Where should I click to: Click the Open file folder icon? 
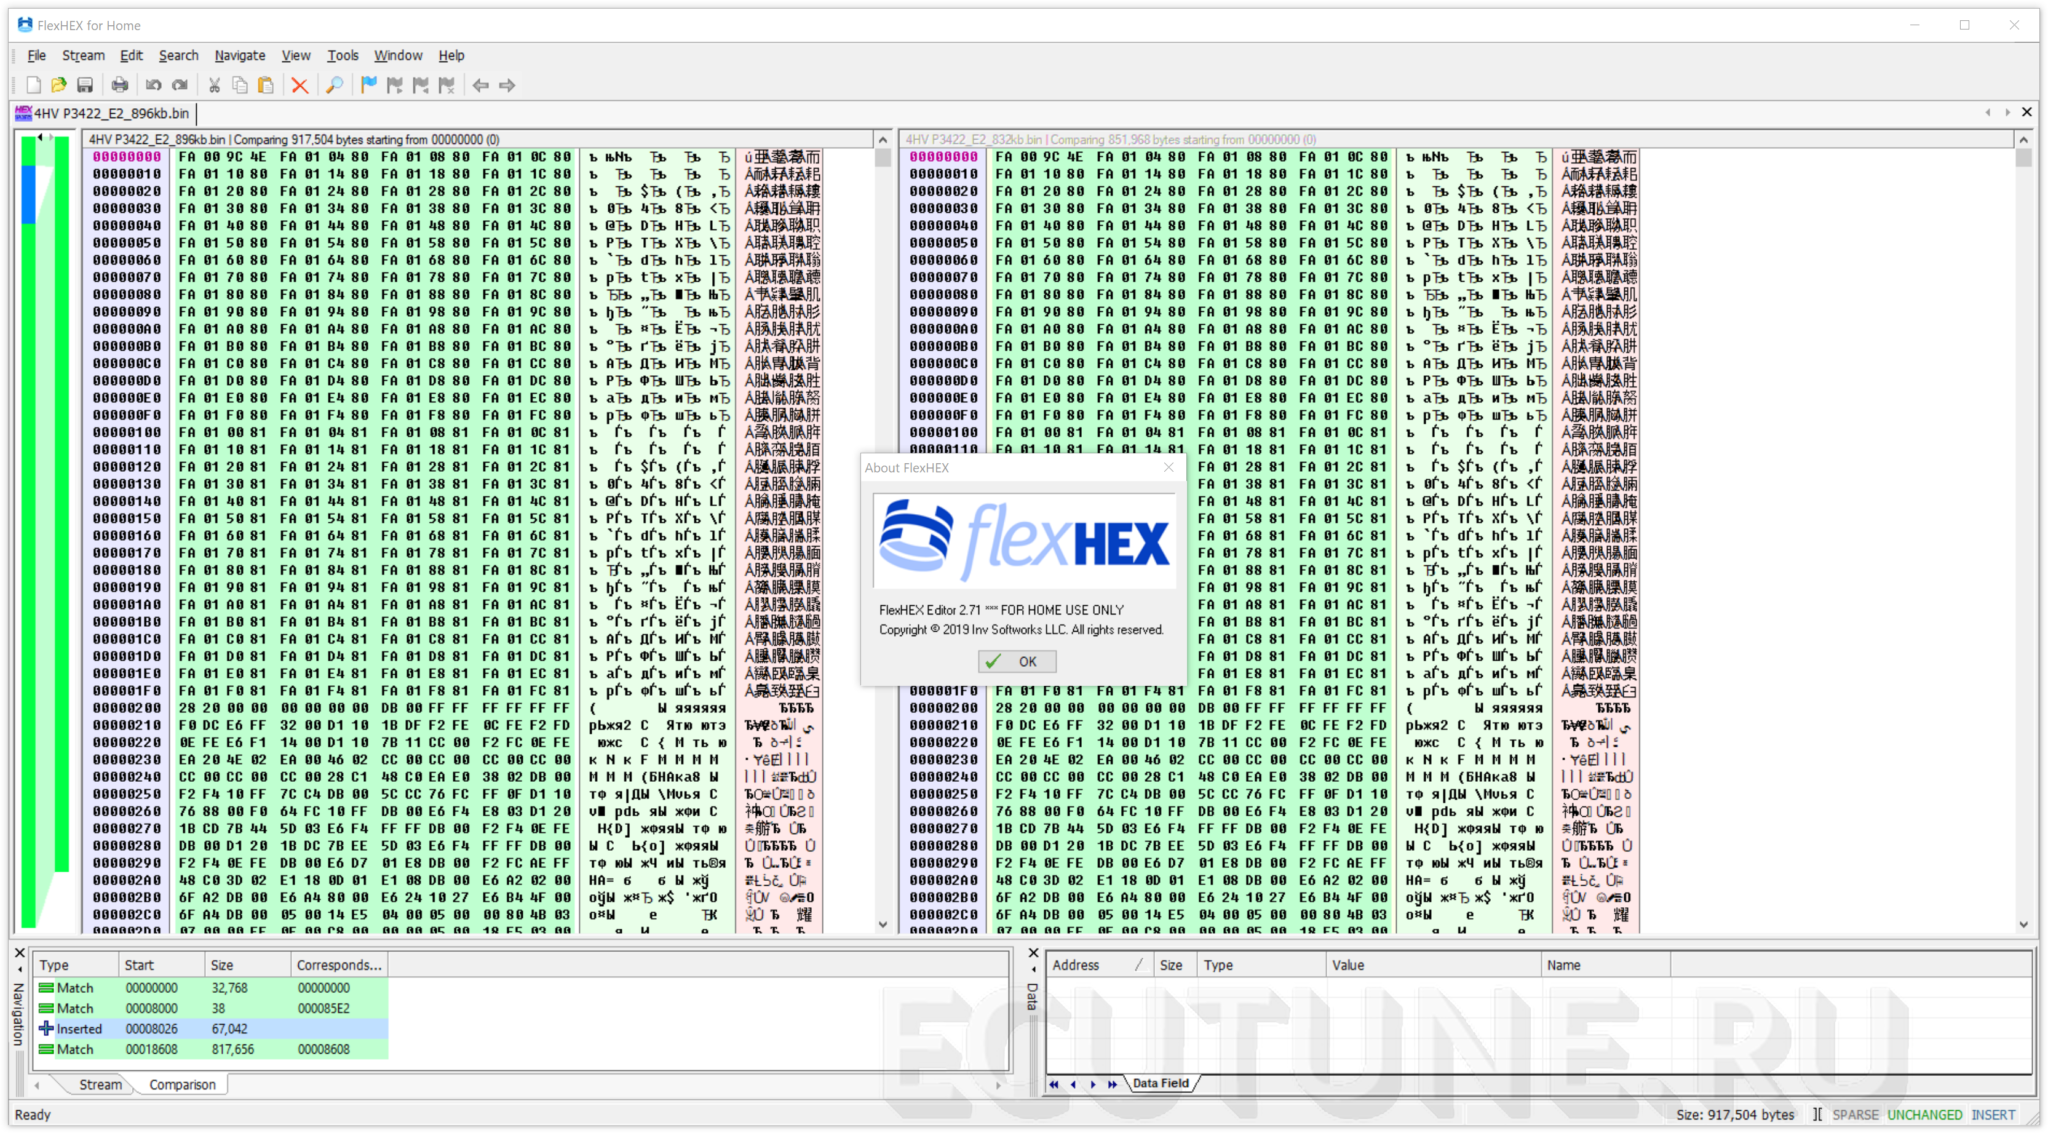(59, 86)
